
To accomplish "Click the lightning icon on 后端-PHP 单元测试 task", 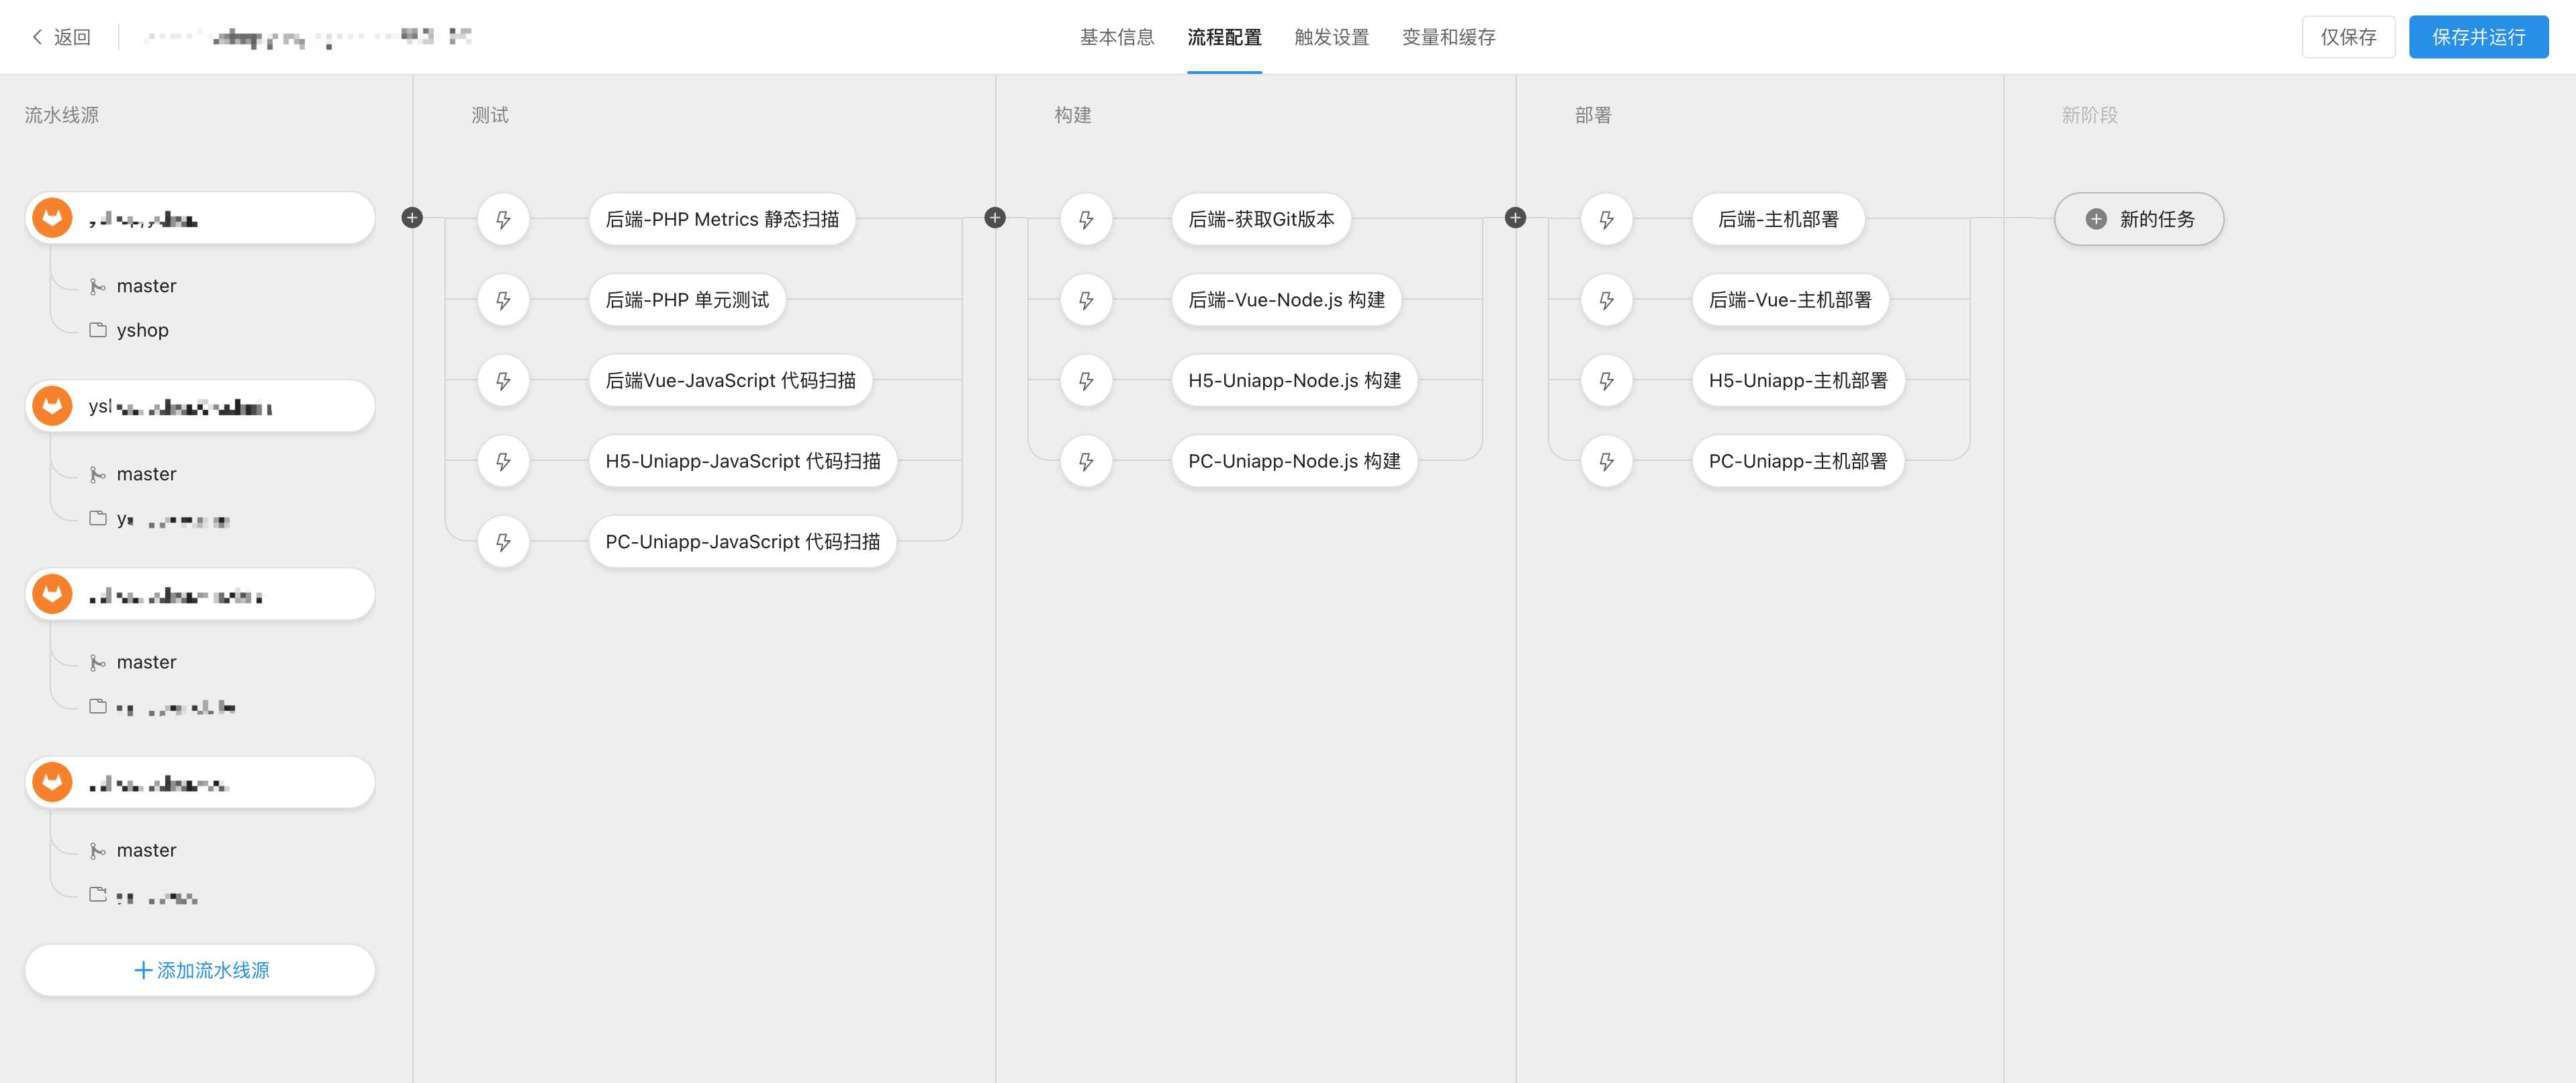I will (x=503, y=299).
